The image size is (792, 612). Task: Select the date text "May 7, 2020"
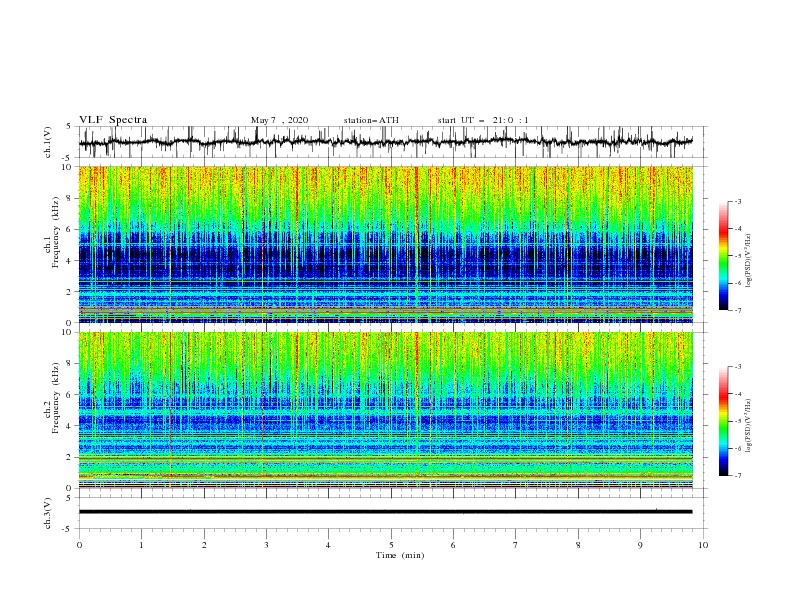click(279, 120)
